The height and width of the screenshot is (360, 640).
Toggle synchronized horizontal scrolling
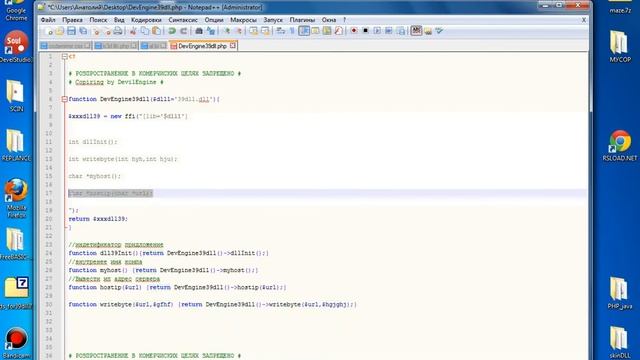(x=265, y=31)
